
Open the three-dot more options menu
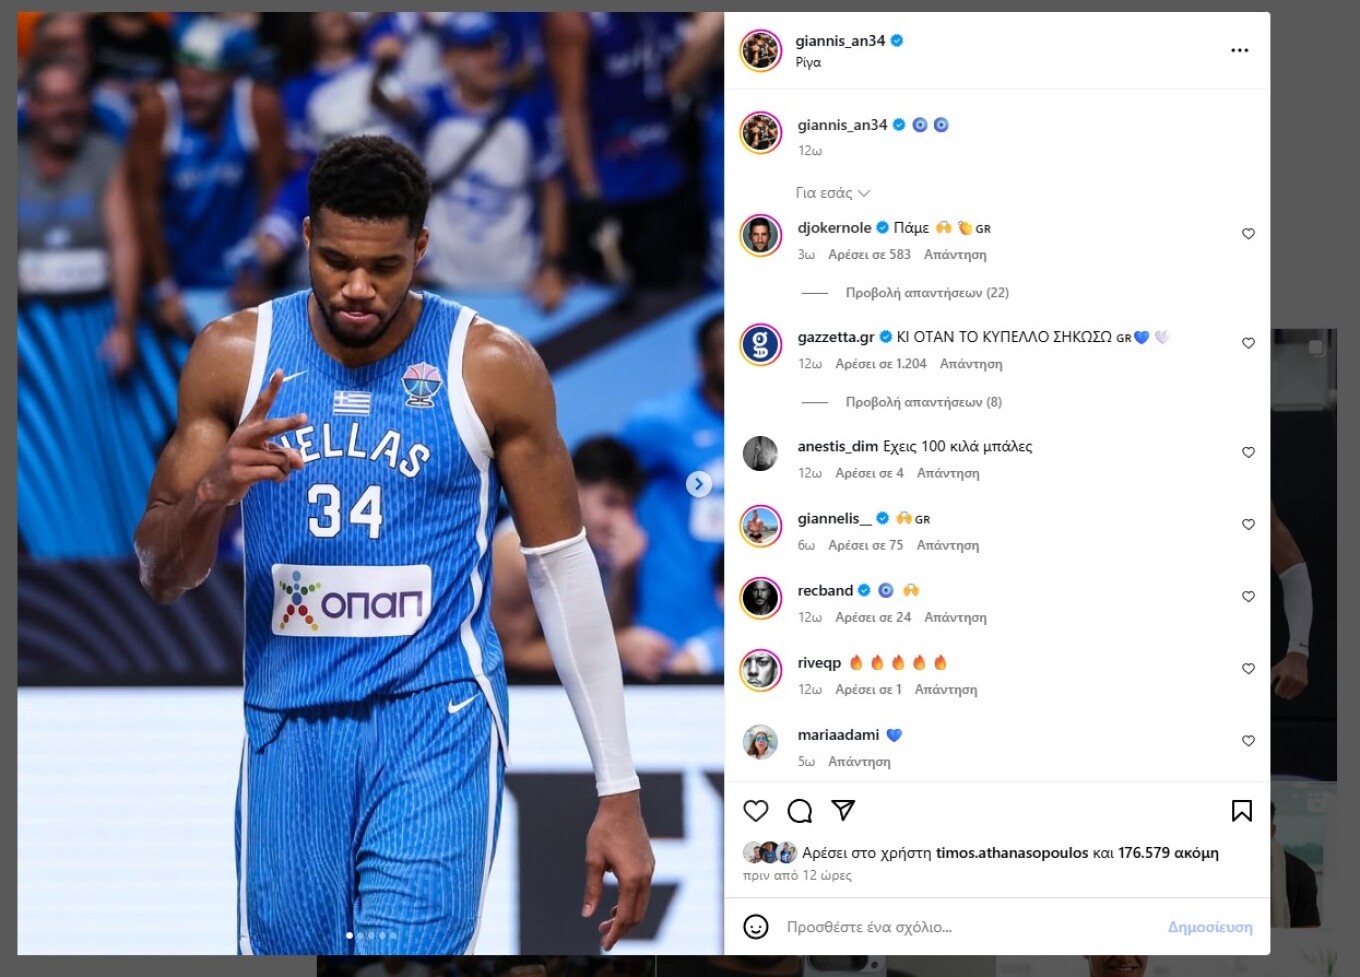click(x=1240, y=50)
